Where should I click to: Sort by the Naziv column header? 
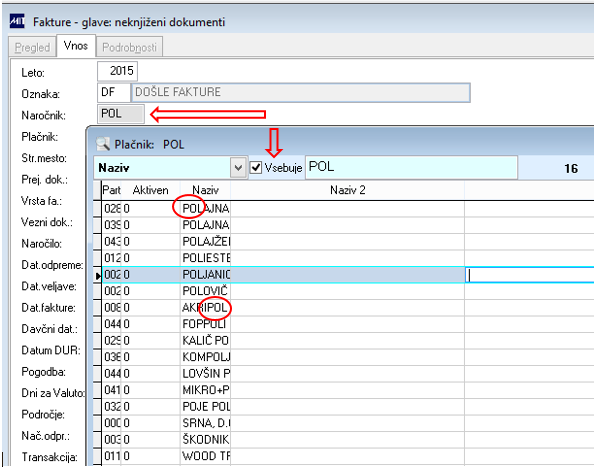click(205, 190)
